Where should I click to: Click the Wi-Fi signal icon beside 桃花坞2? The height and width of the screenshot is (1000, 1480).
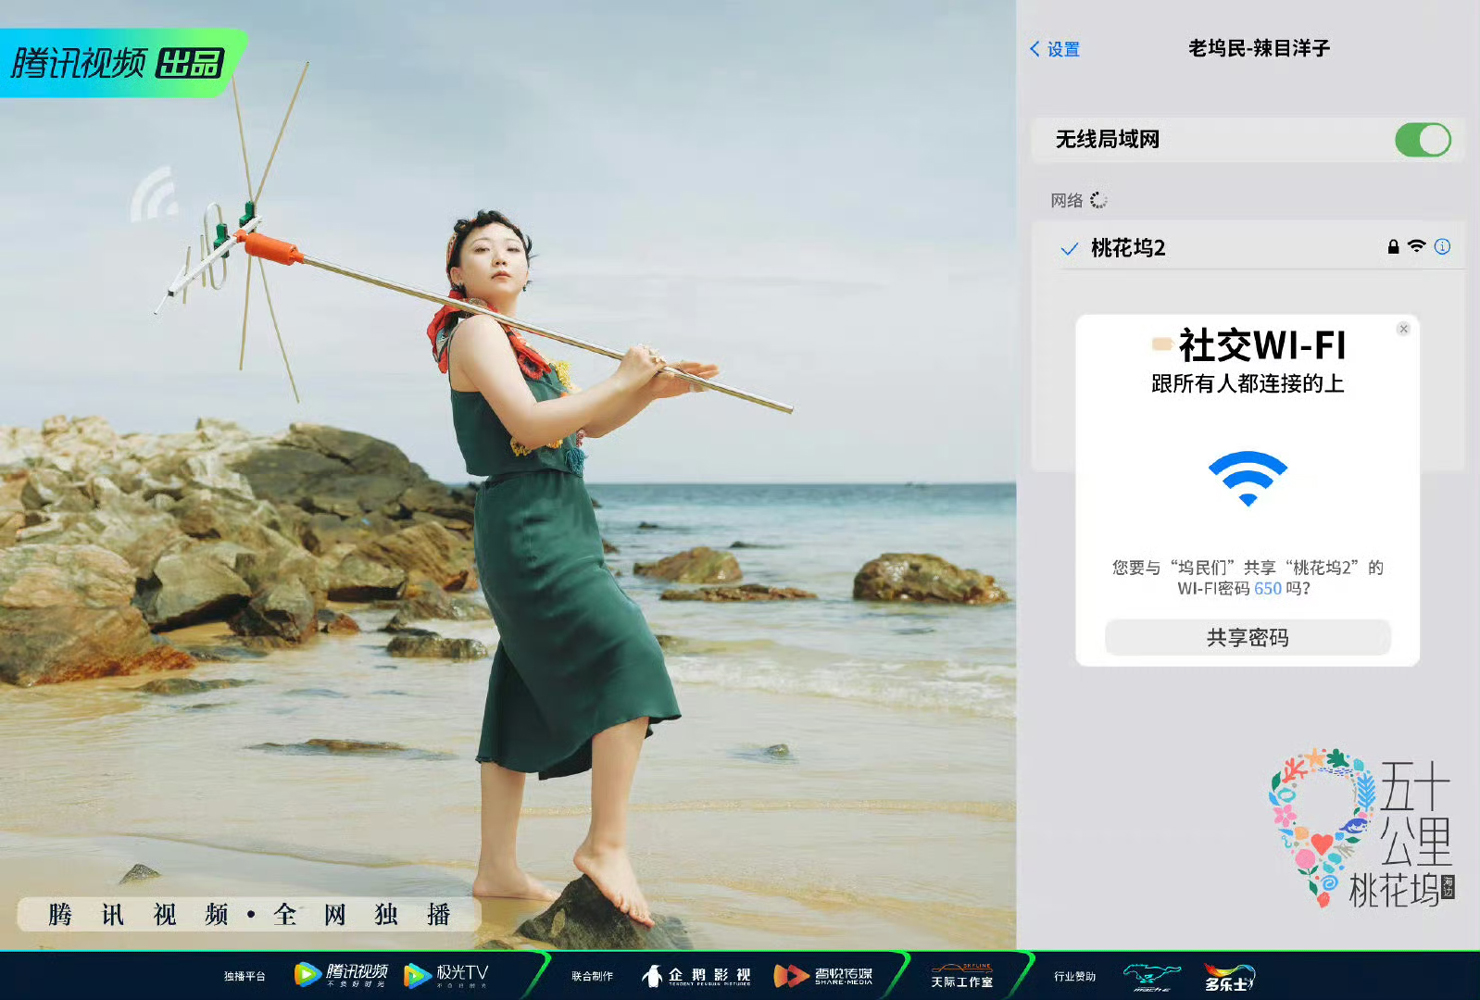click(1416, 246)
